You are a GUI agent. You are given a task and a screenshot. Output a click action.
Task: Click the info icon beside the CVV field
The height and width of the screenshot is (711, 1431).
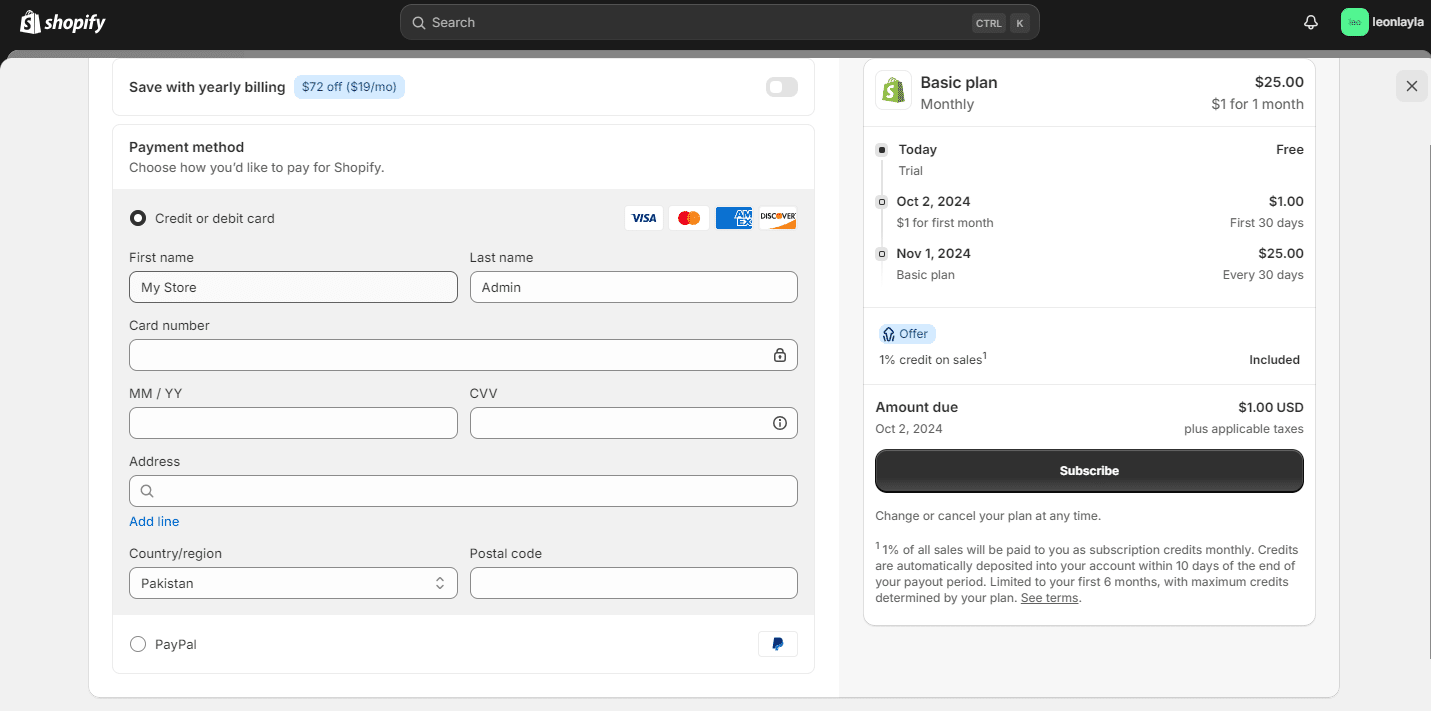tap(780, 423)
